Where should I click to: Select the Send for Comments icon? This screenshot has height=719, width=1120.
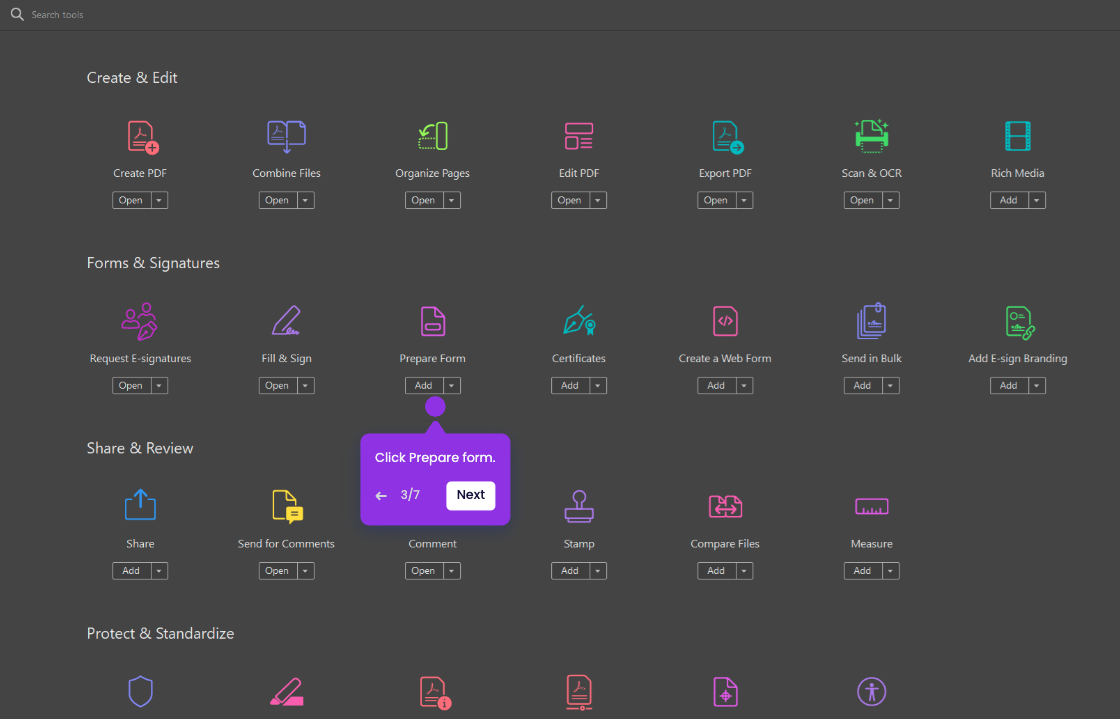tap(288, 507)
